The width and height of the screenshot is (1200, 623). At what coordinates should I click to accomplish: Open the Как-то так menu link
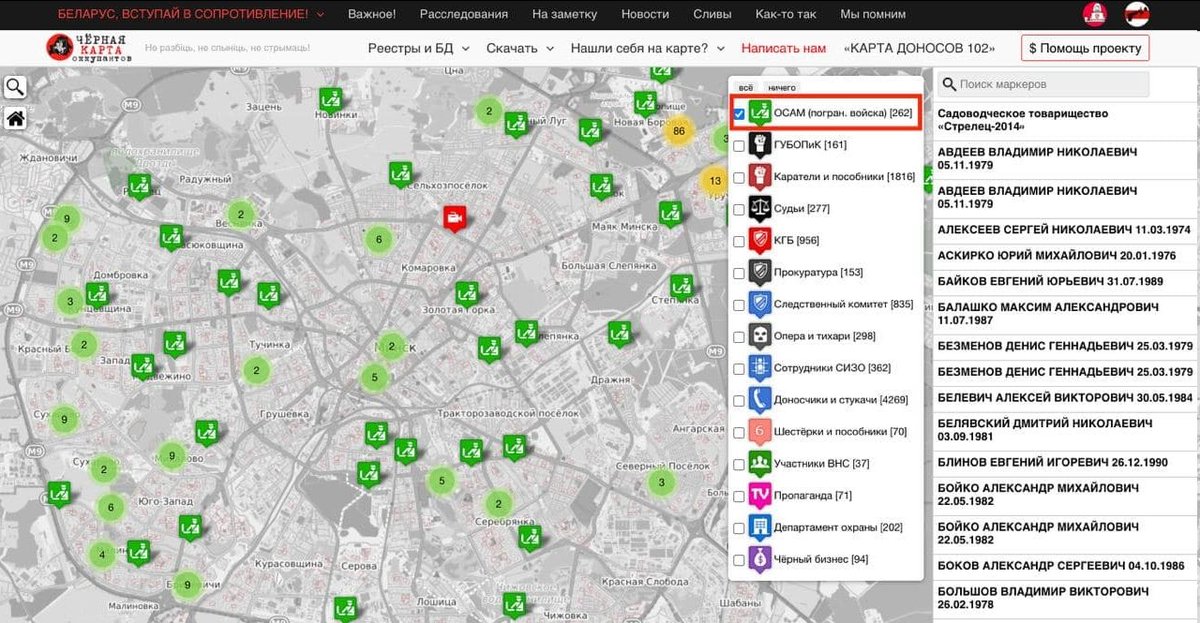[786, 14]
